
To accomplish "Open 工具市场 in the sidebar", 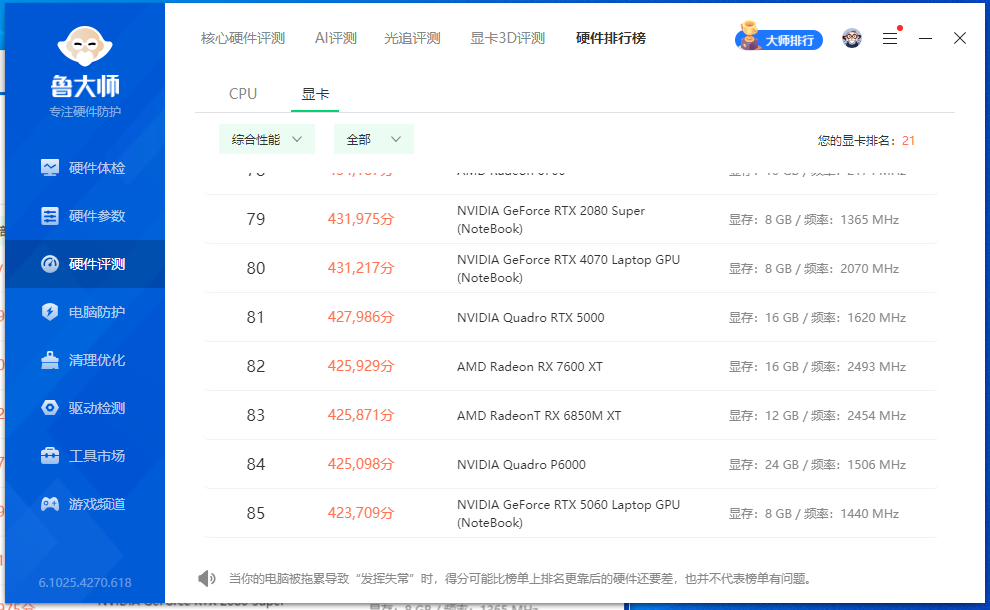I will point(85,456).
